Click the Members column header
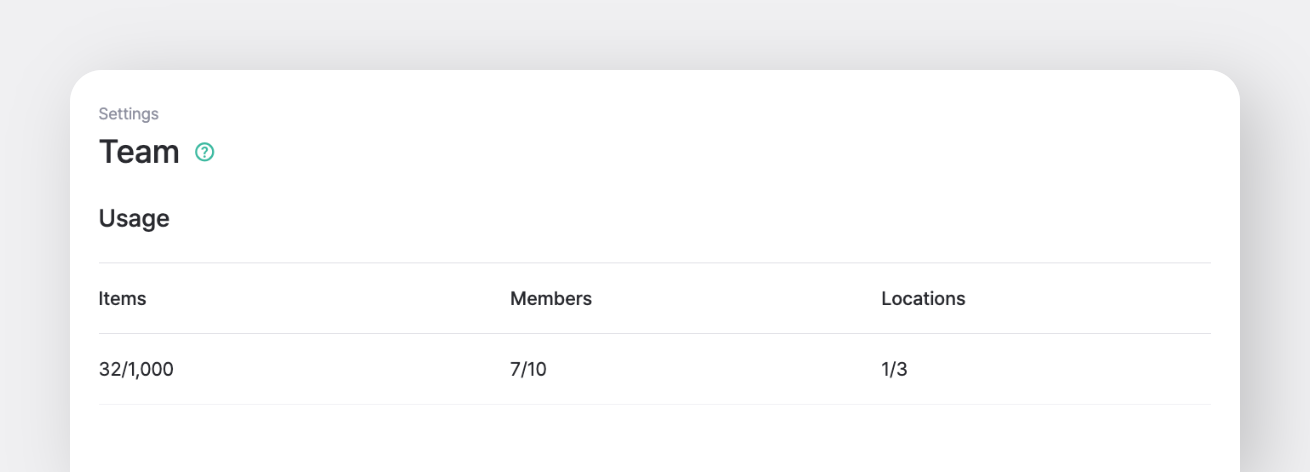1310x472 pixels. [551, 298]
